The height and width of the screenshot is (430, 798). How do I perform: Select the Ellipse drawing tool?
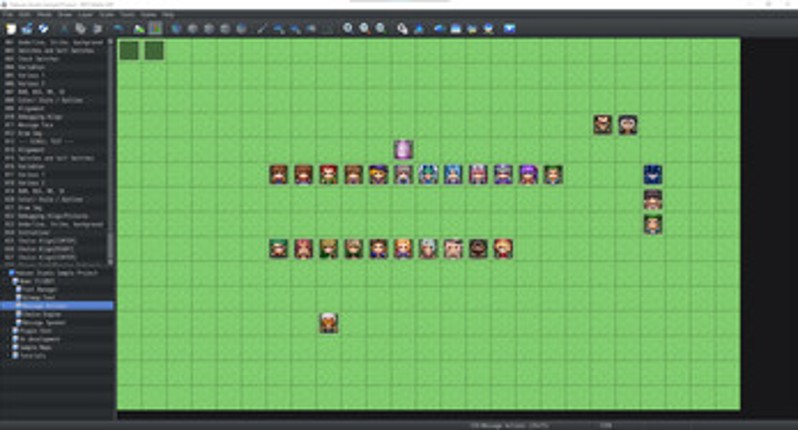296,28
